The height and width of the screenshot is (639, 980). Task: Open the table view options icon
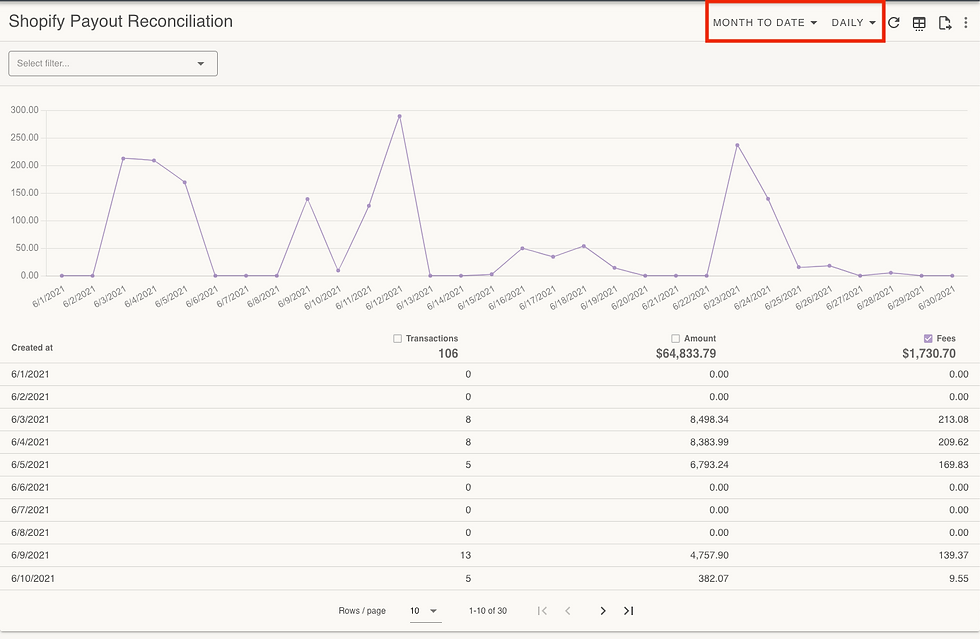pyautogui.click(x=919, y=23)
